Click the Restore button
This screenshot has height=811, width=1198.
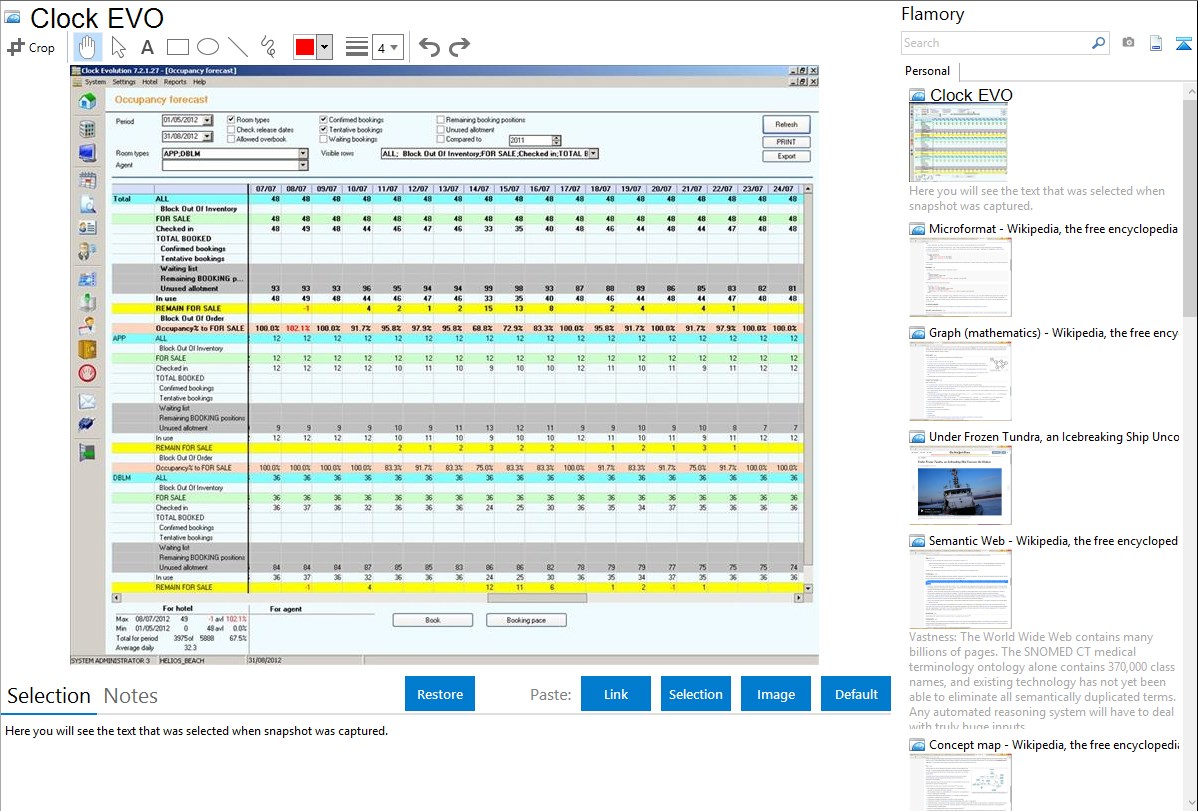click(440, 694)
